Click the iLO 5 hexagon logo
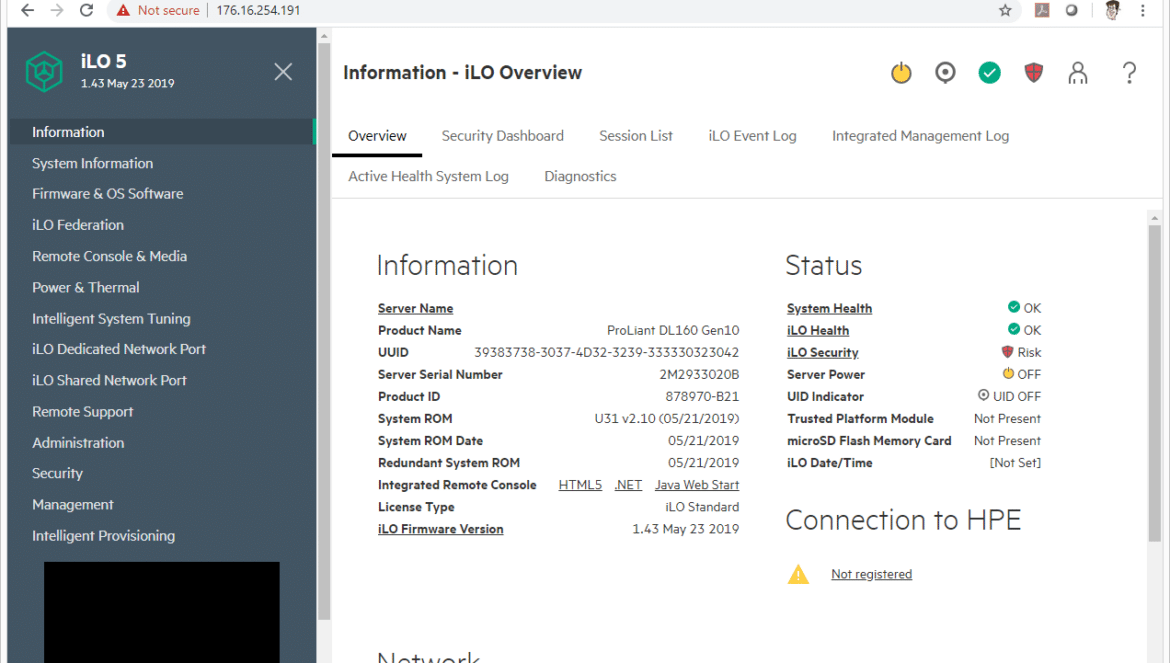 pos(44,72)
